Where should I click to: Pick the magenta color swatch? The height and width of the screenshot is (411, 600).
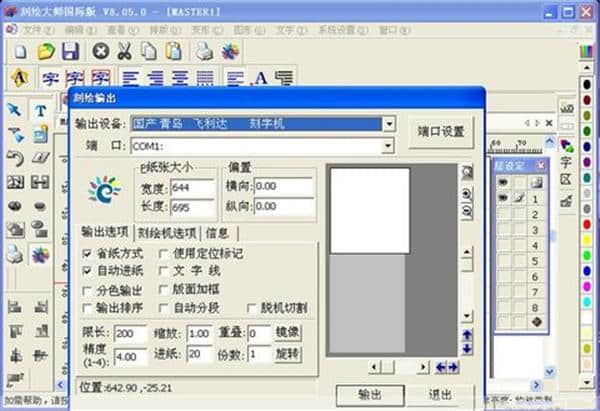click(x=587, y=286)
